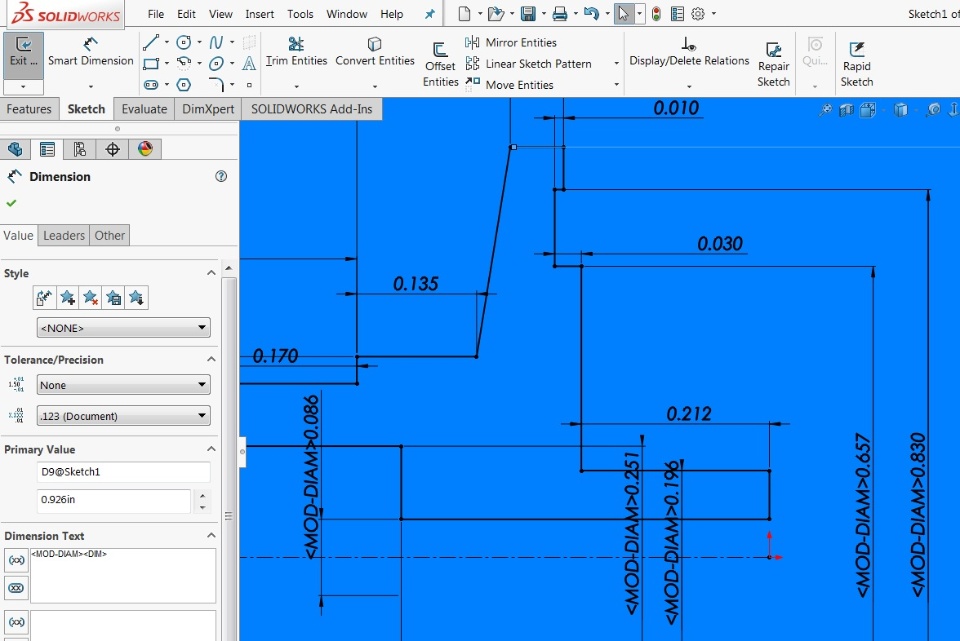Select the Smart Dimension tool
Screen dimensions: 960x641
(91, 53)
